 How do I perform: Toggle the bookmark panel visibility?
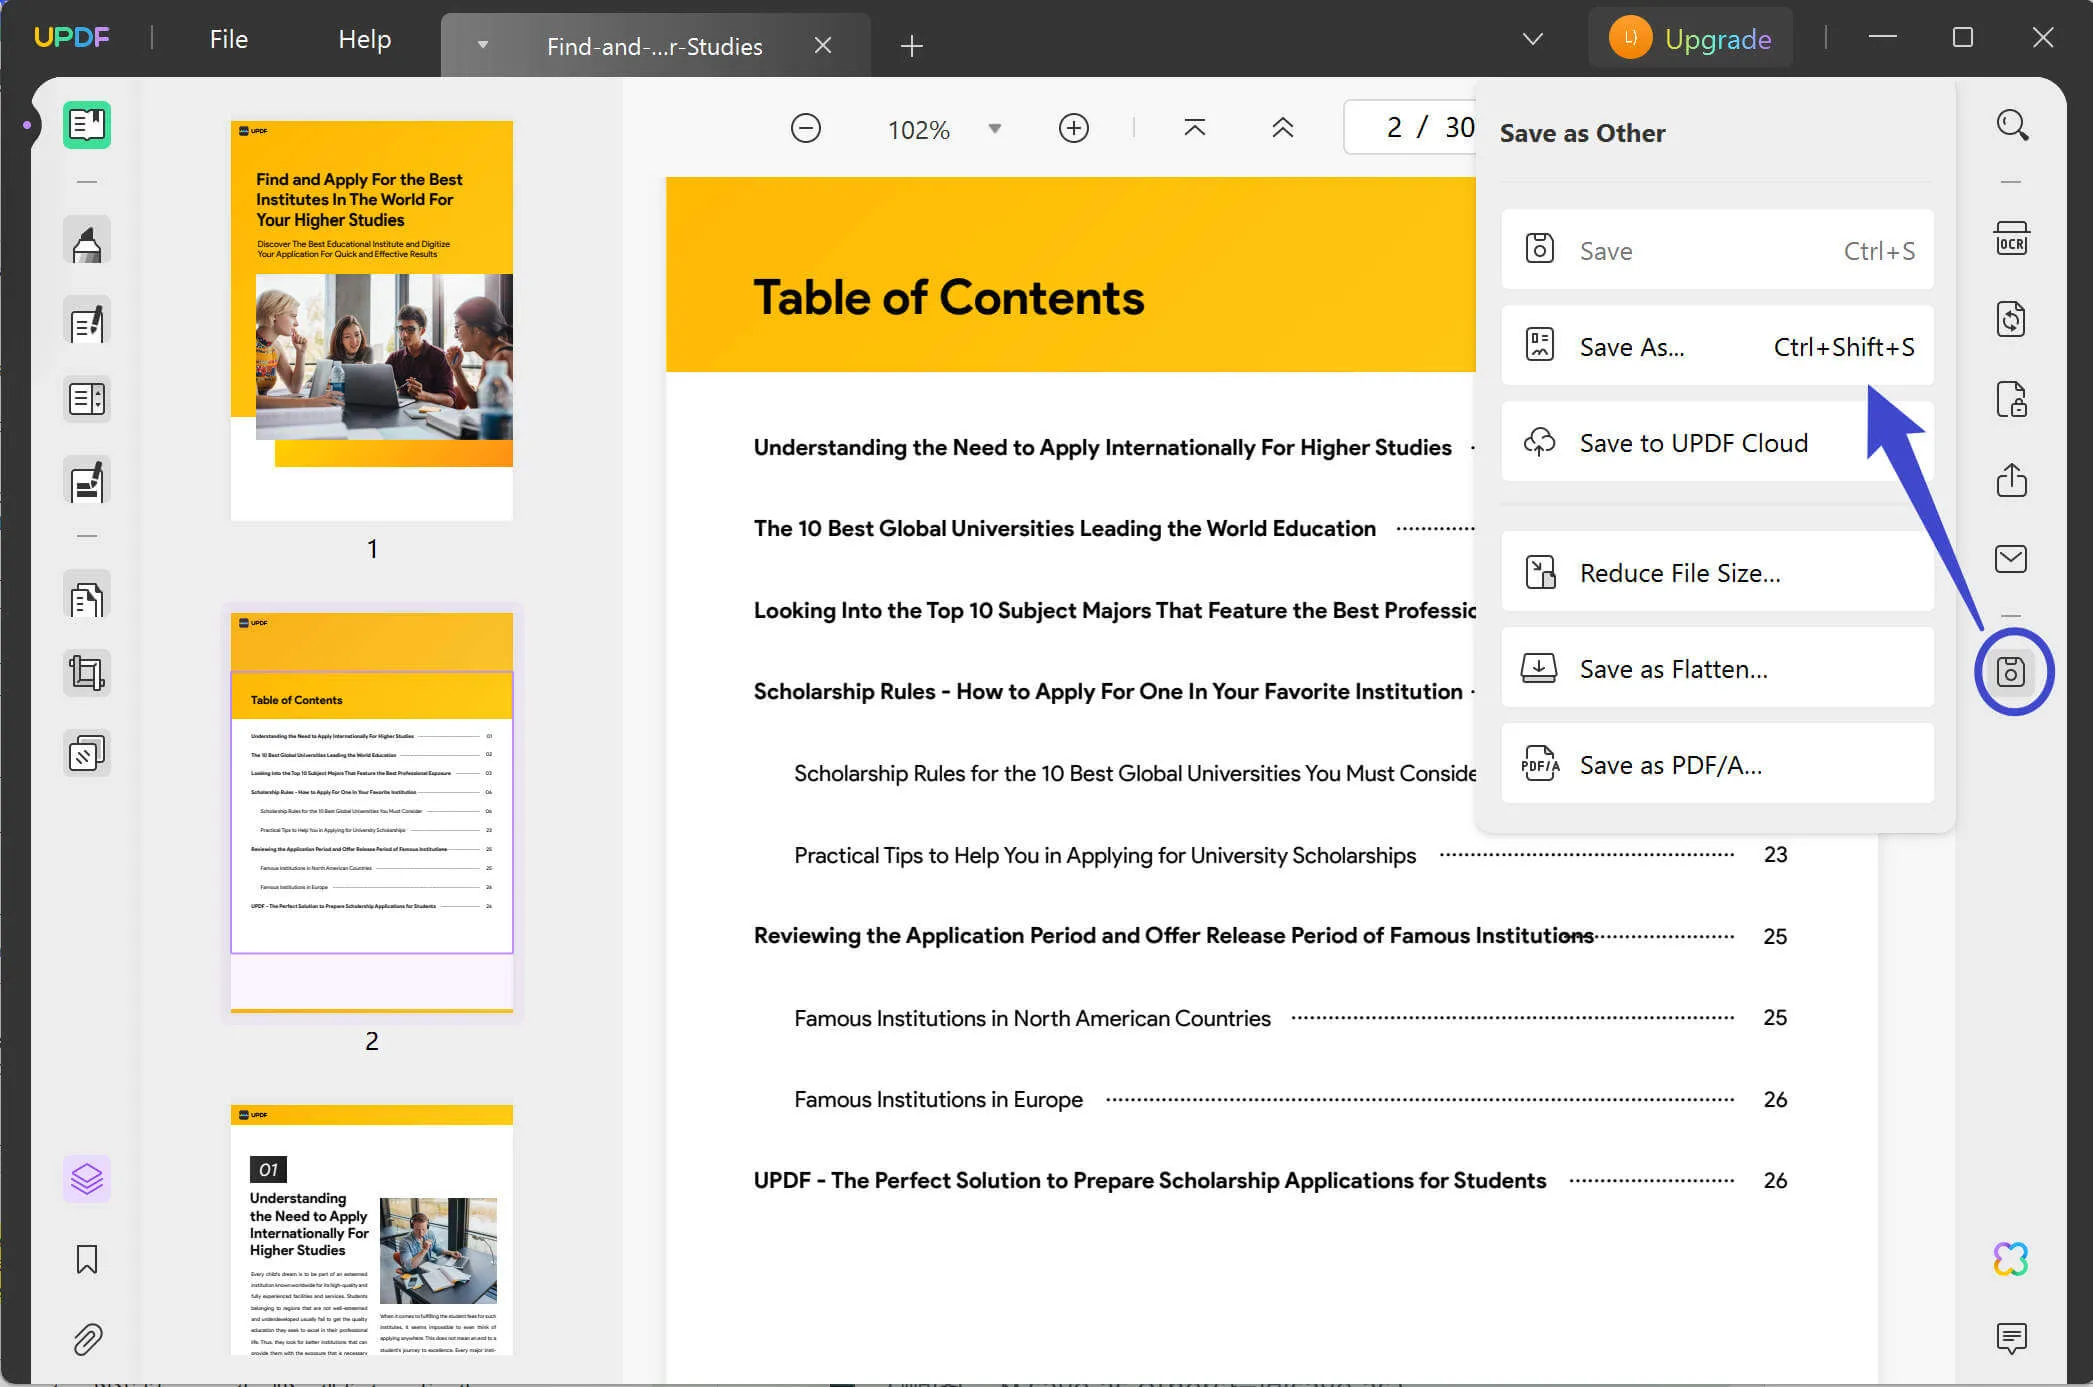pos(85,1257)
